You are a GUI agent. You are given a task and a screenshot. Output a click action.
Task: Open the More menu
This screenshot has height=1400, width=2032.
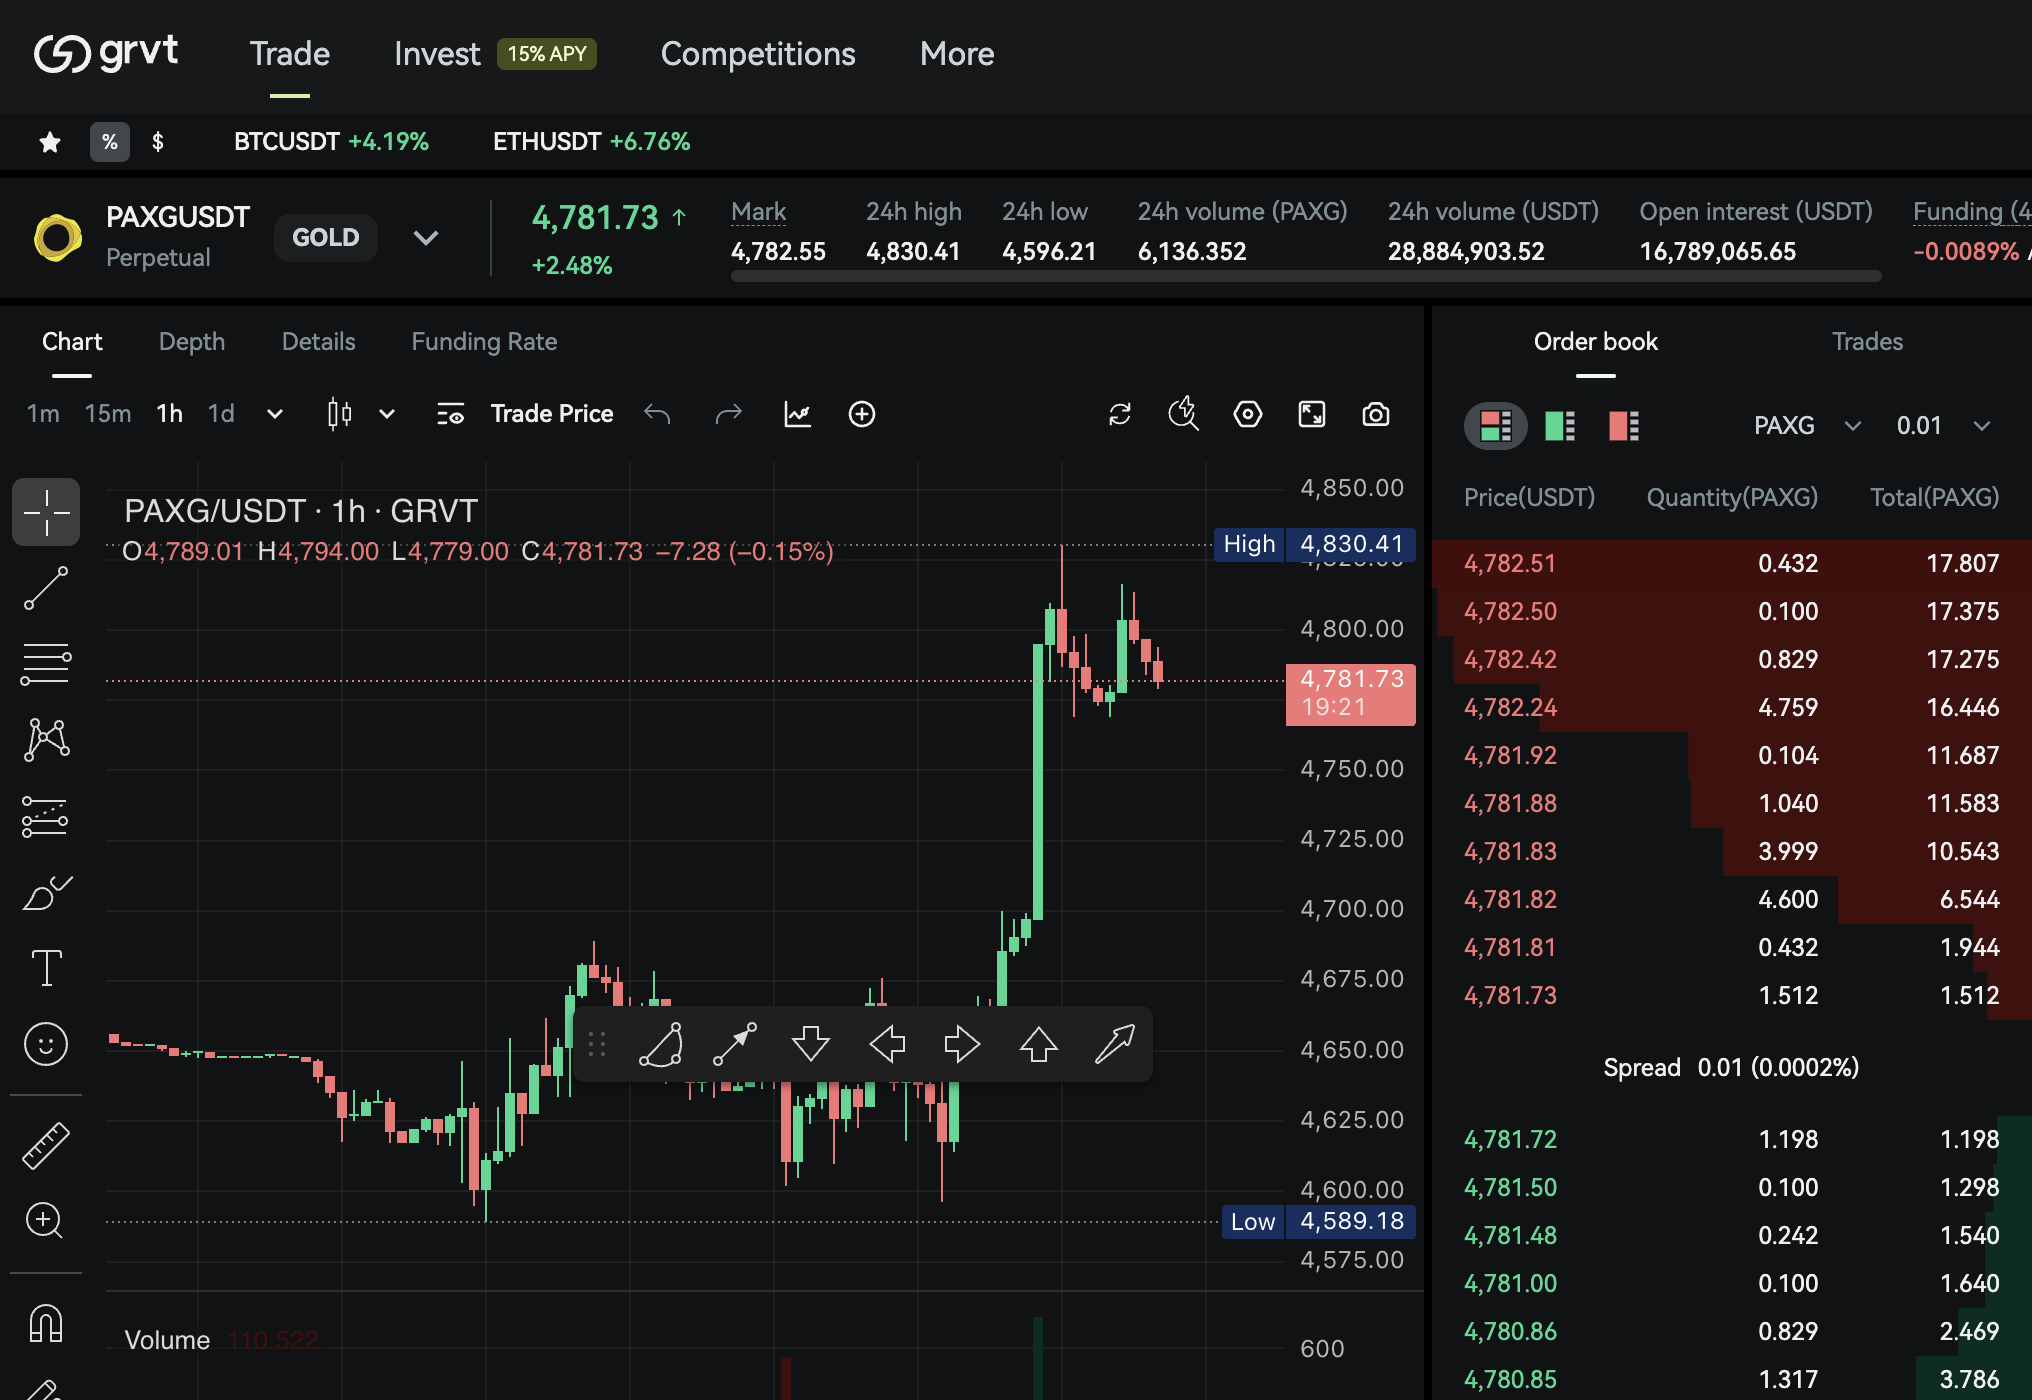[957, 54]
